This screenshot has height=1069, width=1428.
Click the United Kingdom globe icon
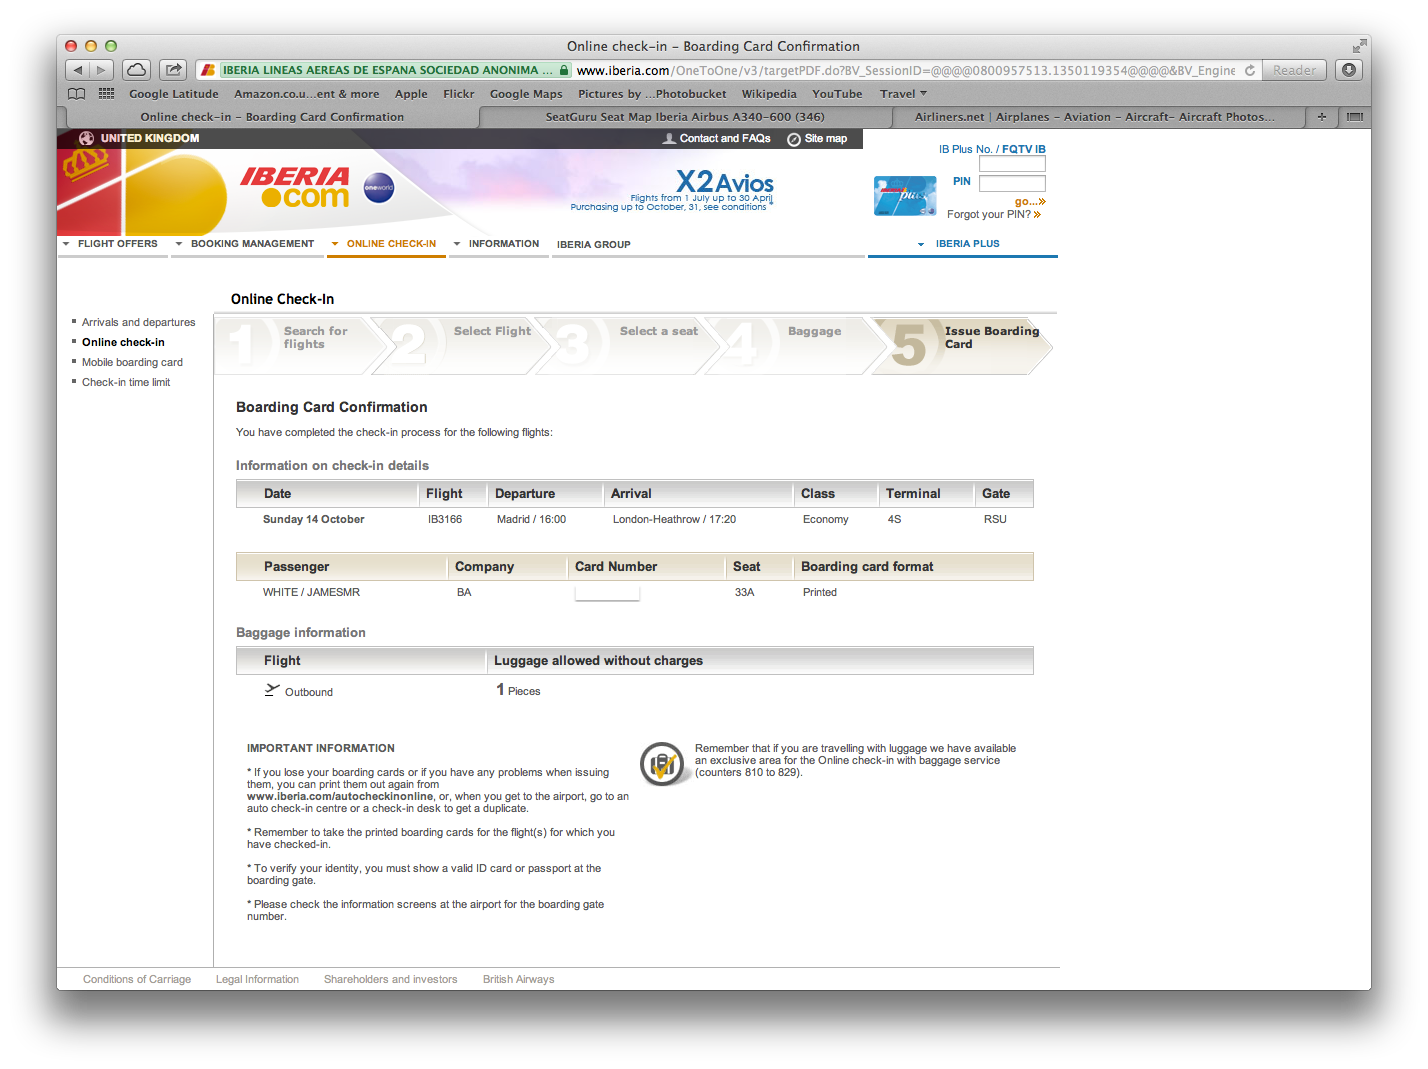click(86, 138)
